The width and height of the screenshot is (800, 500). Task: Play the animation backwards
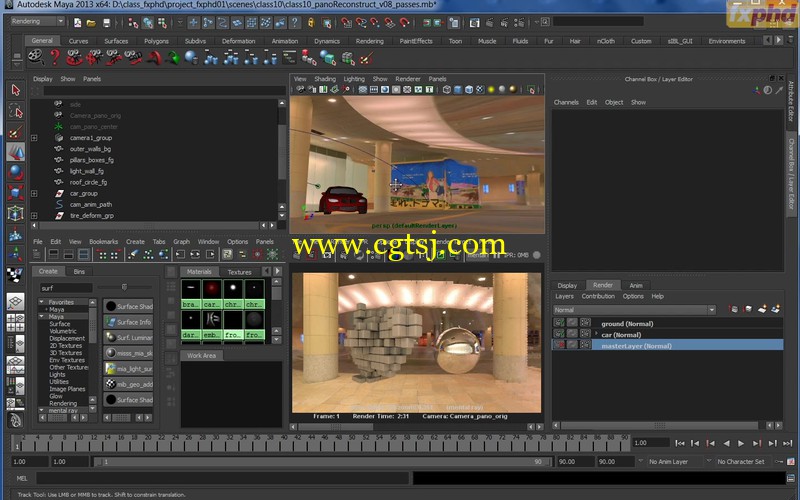727,443
